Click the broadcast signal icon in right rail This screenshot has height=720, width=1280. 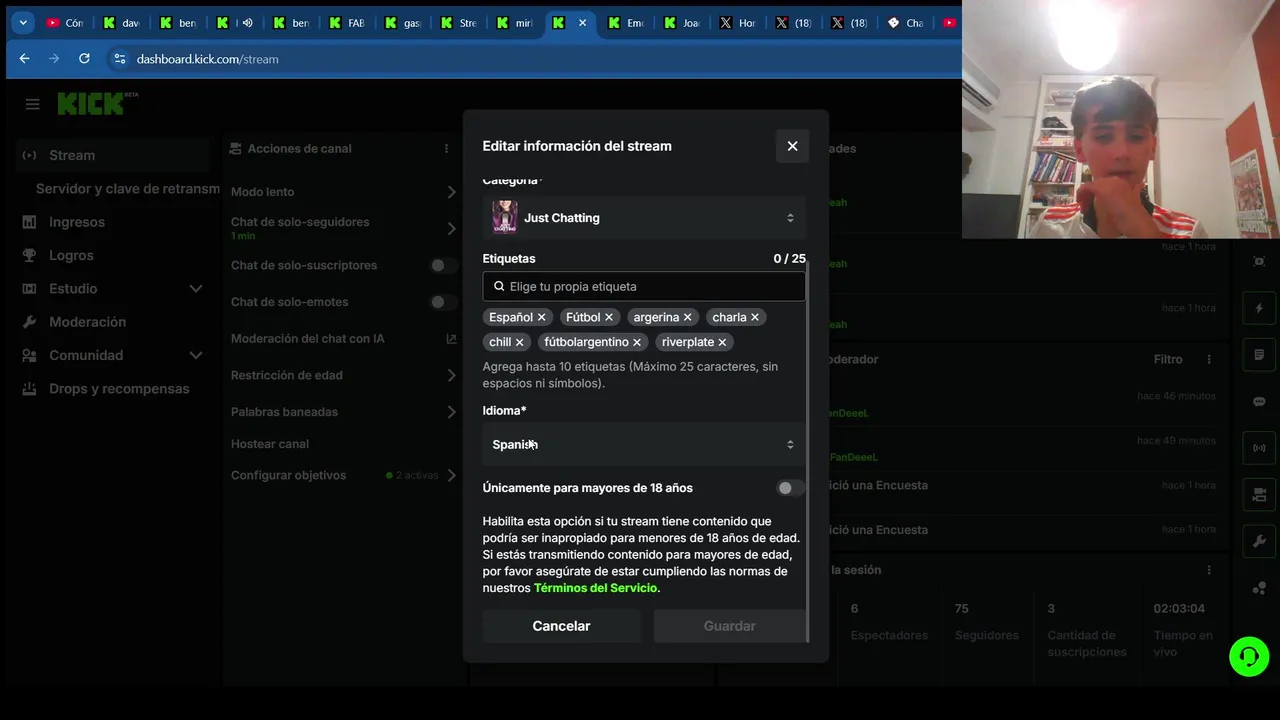(1259, 448)
